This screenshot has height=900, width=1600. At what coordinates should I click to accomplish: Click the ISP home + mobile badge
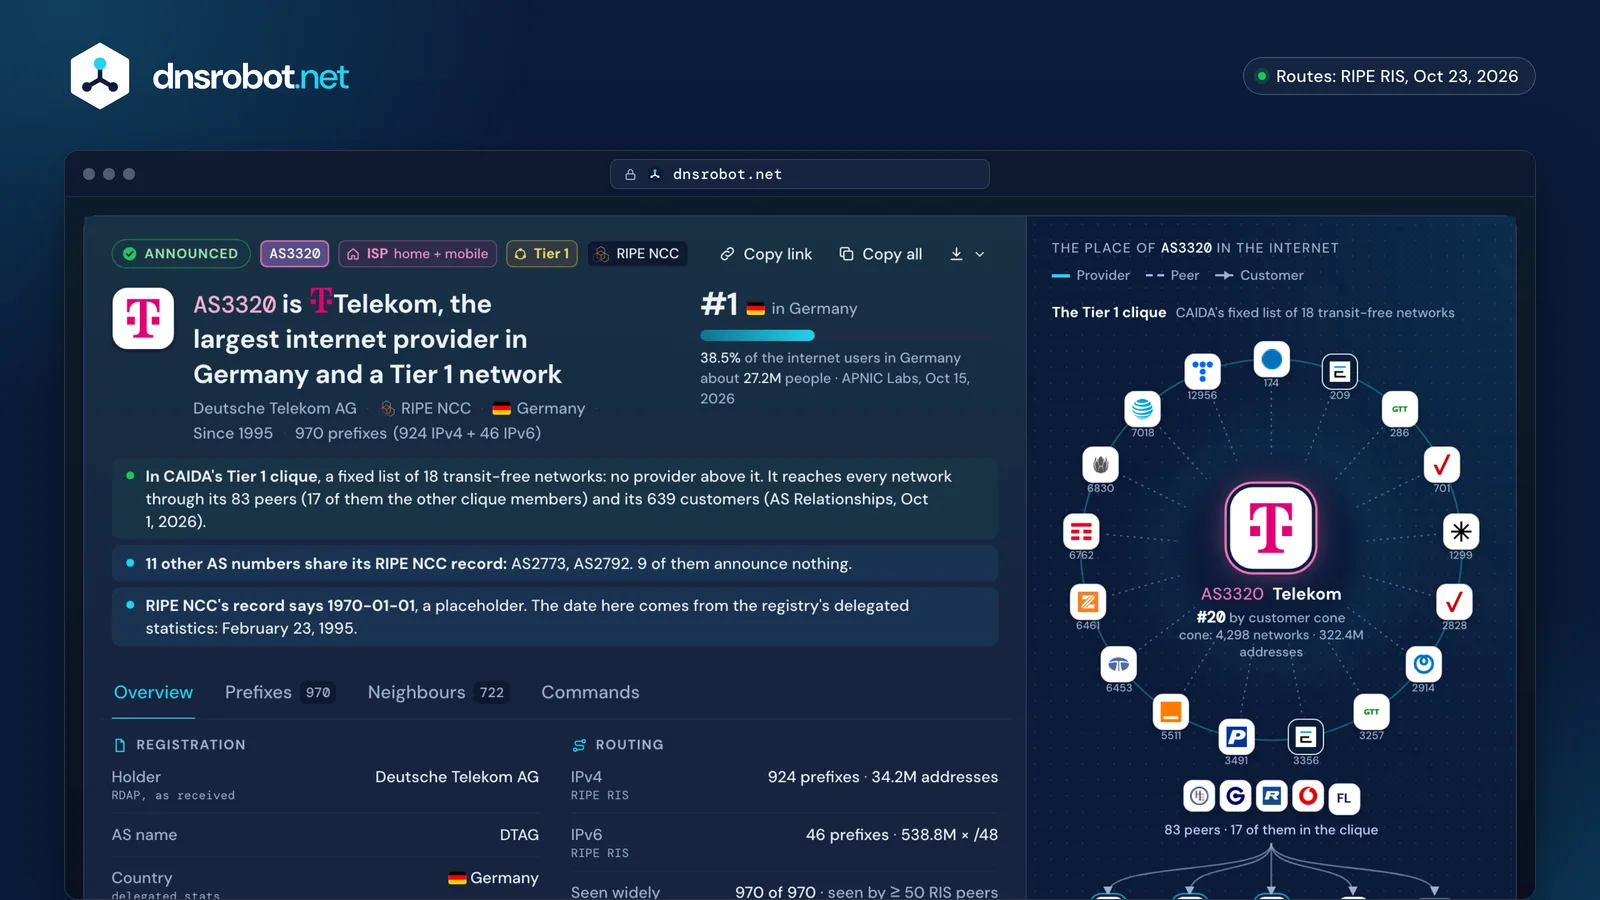tap(418, 254)
